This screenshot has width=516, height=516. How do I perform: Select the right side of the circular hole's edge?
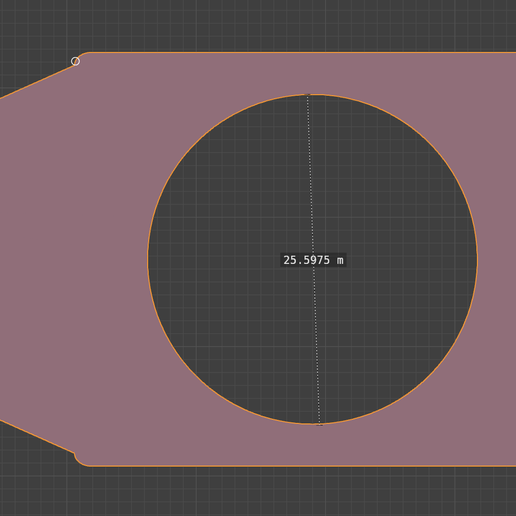477,259
